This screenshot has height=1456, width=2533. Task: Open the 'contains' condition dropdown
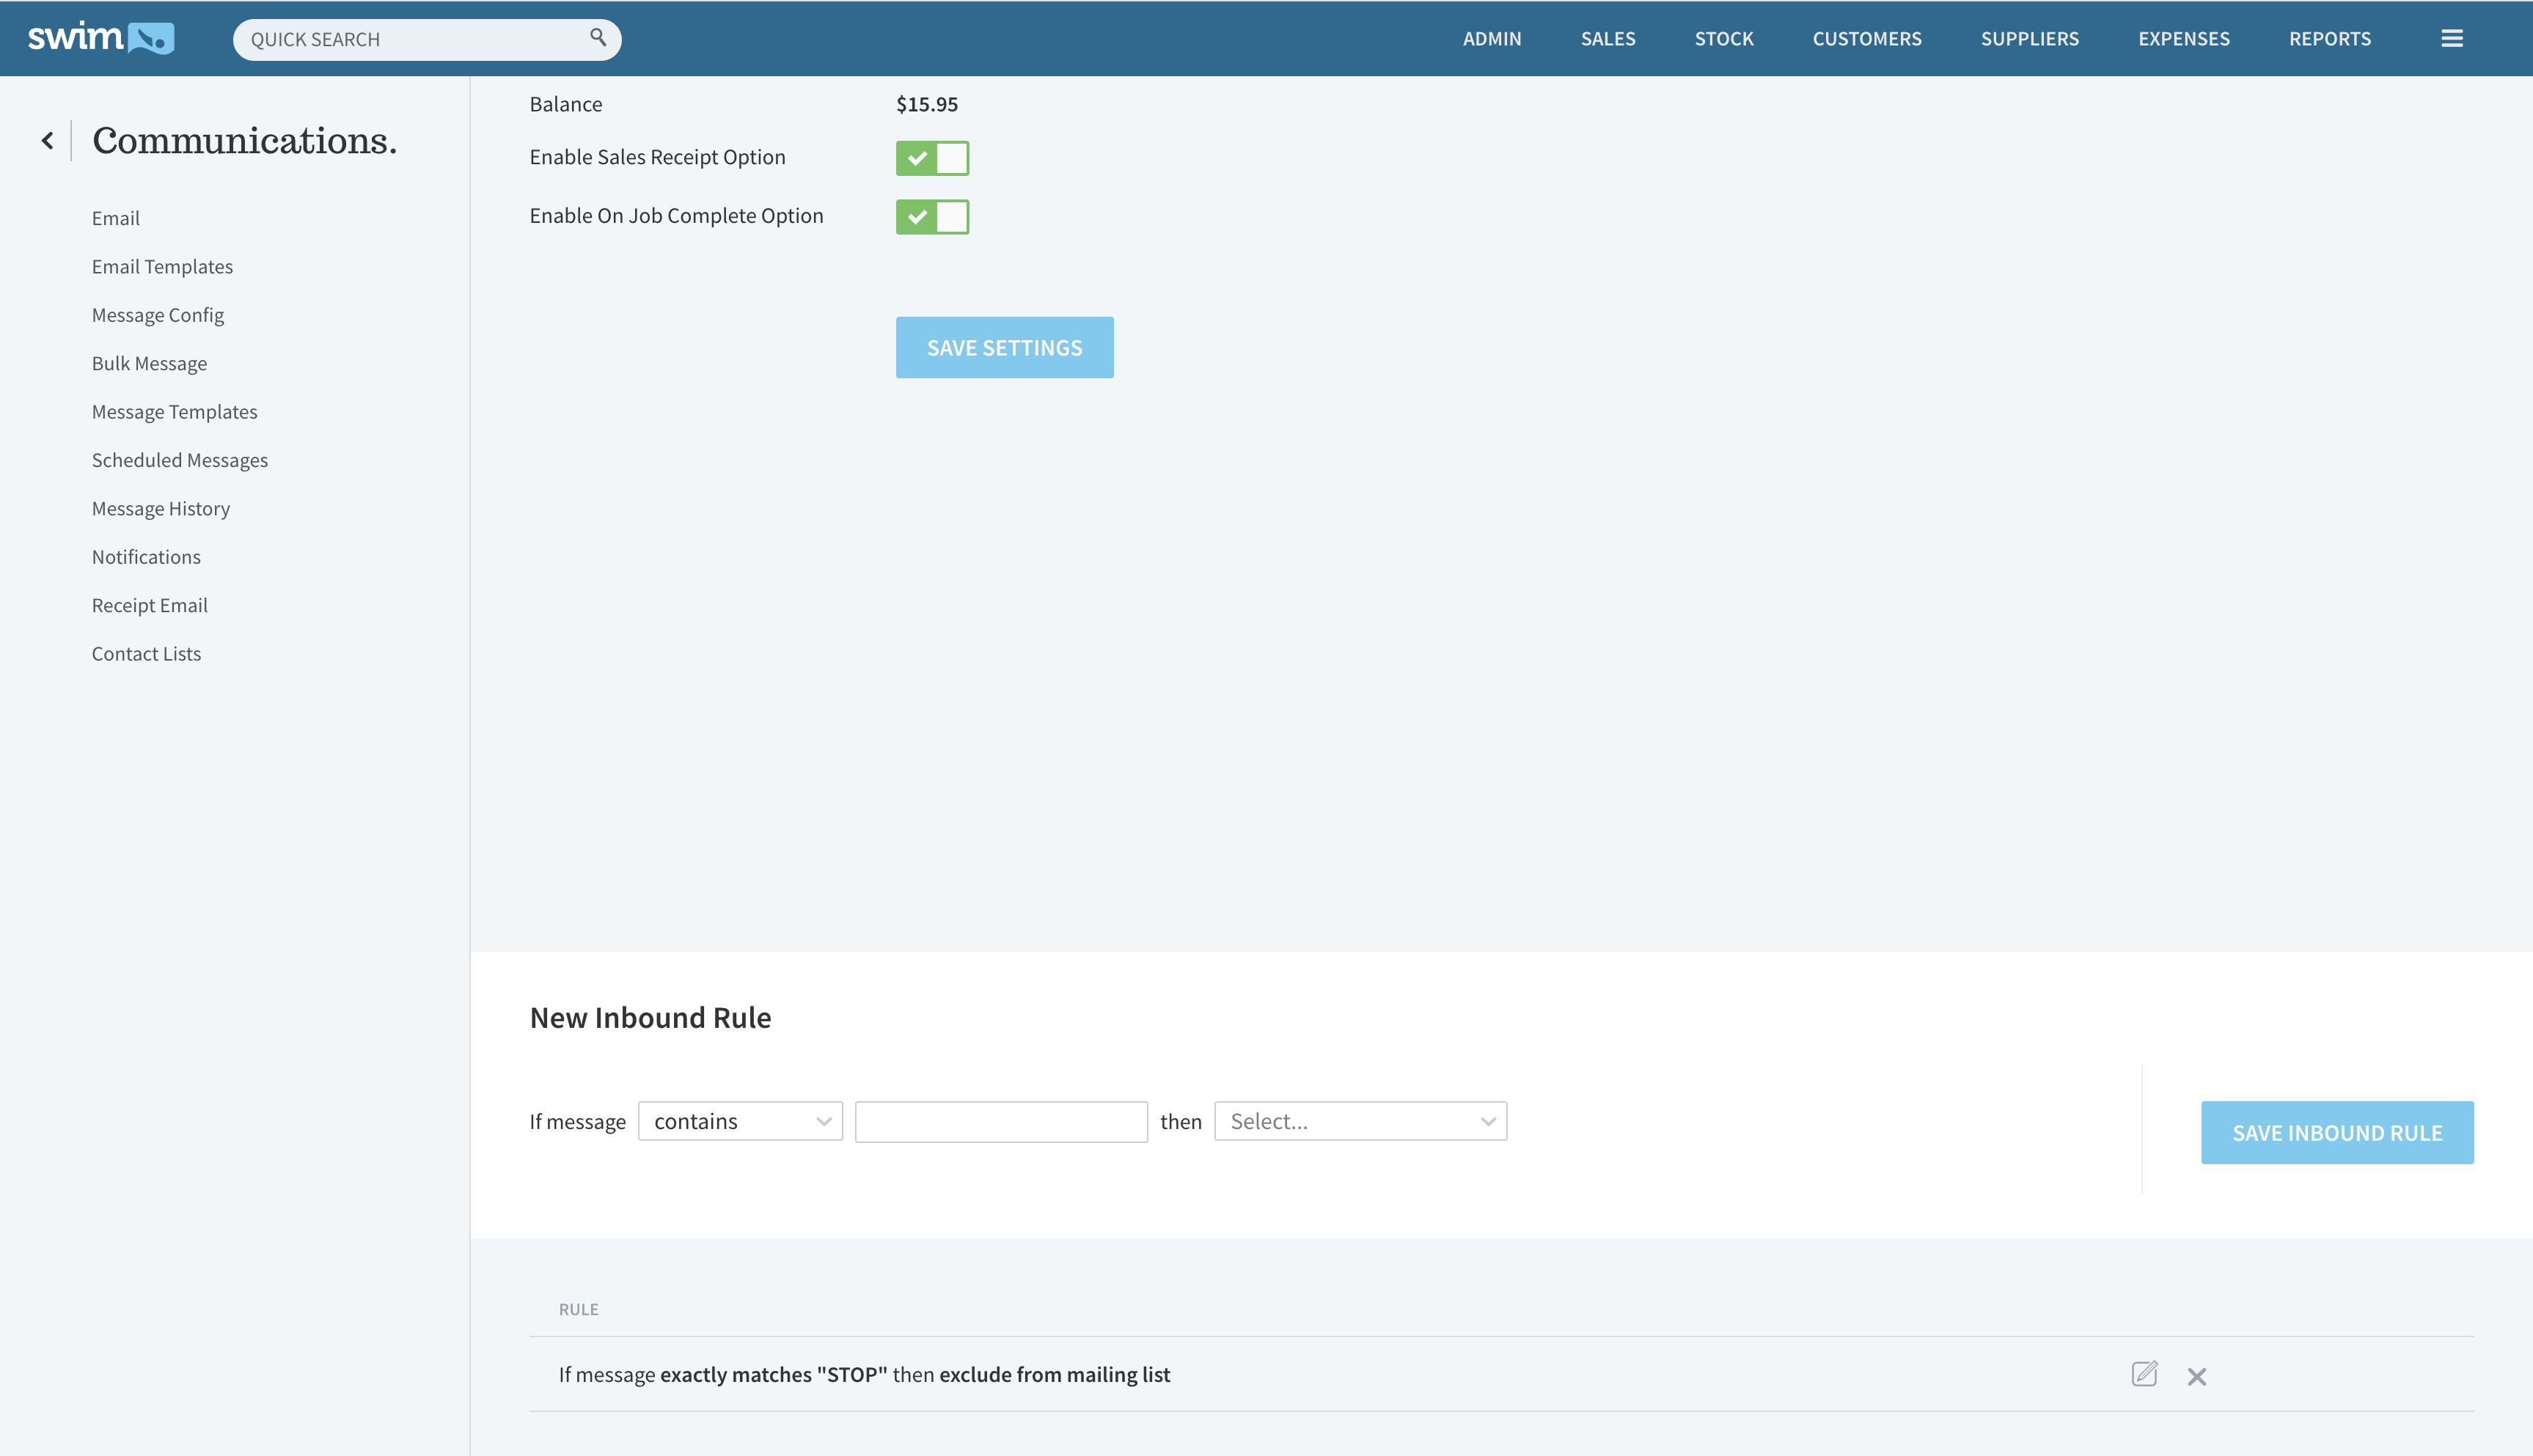pyautogui.click(x=740, y=1121)
